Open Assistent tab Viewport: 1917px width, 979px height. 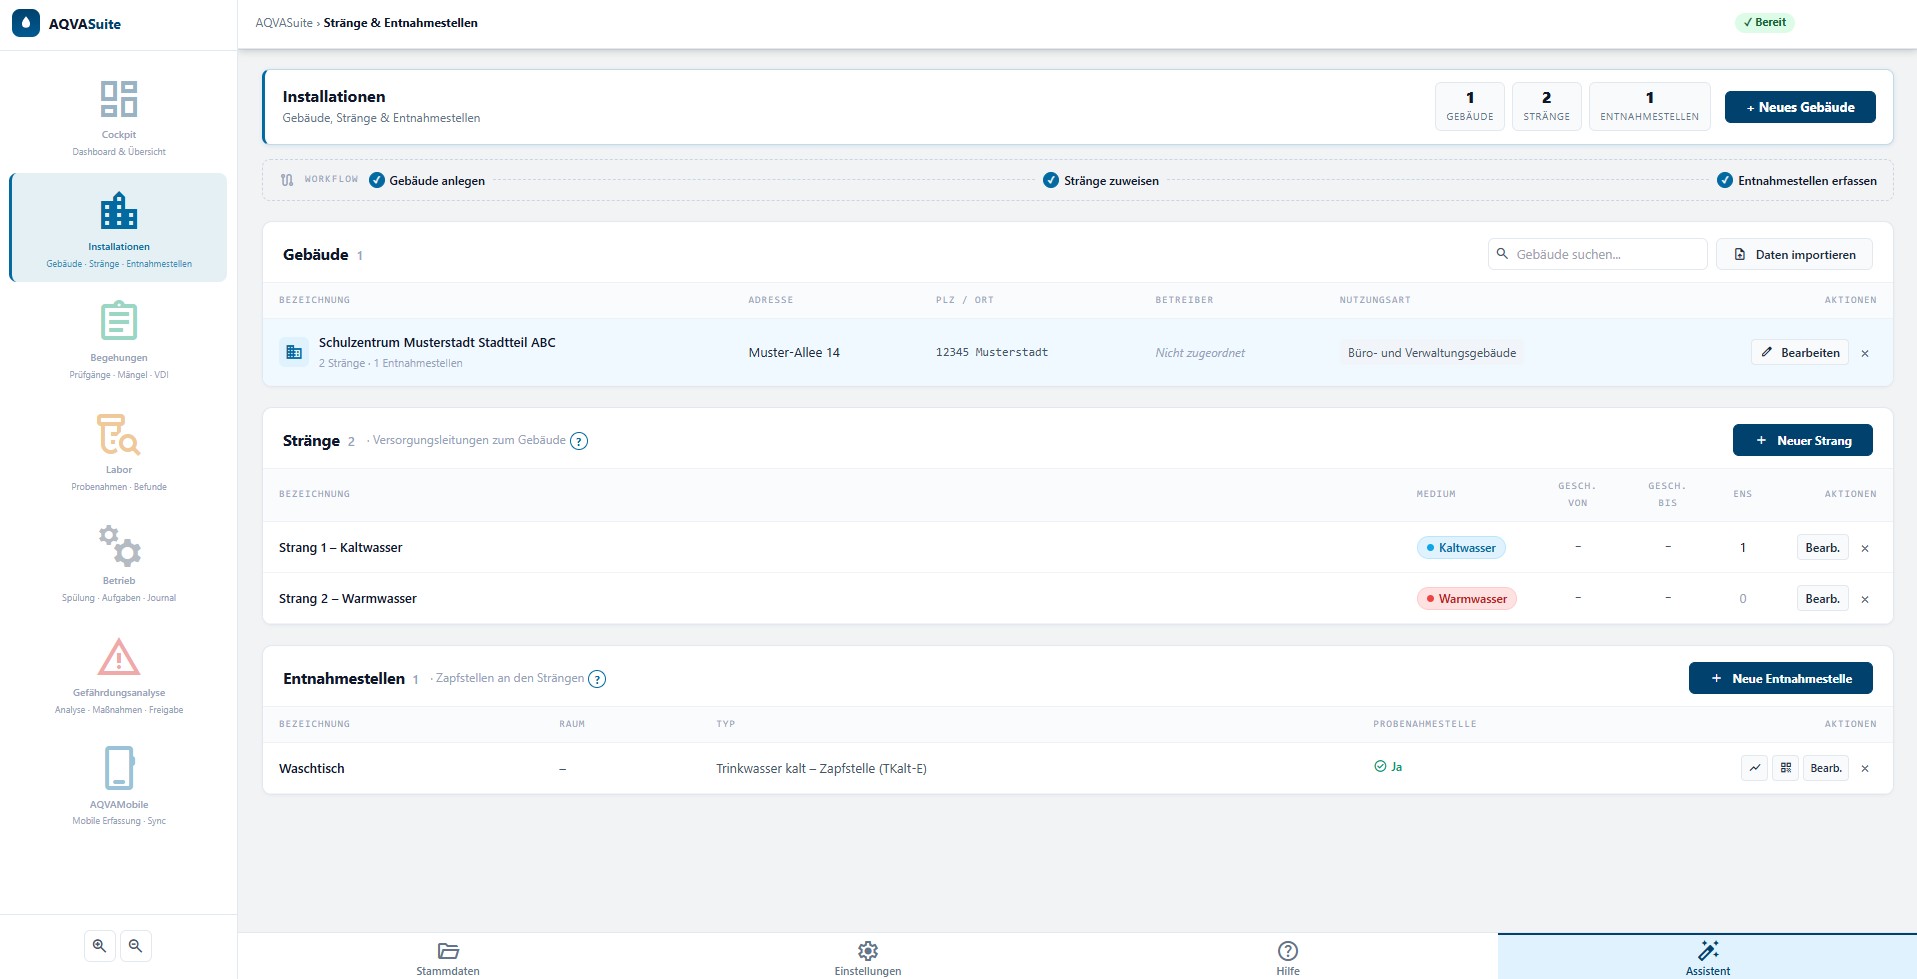tap(1708, 957)
